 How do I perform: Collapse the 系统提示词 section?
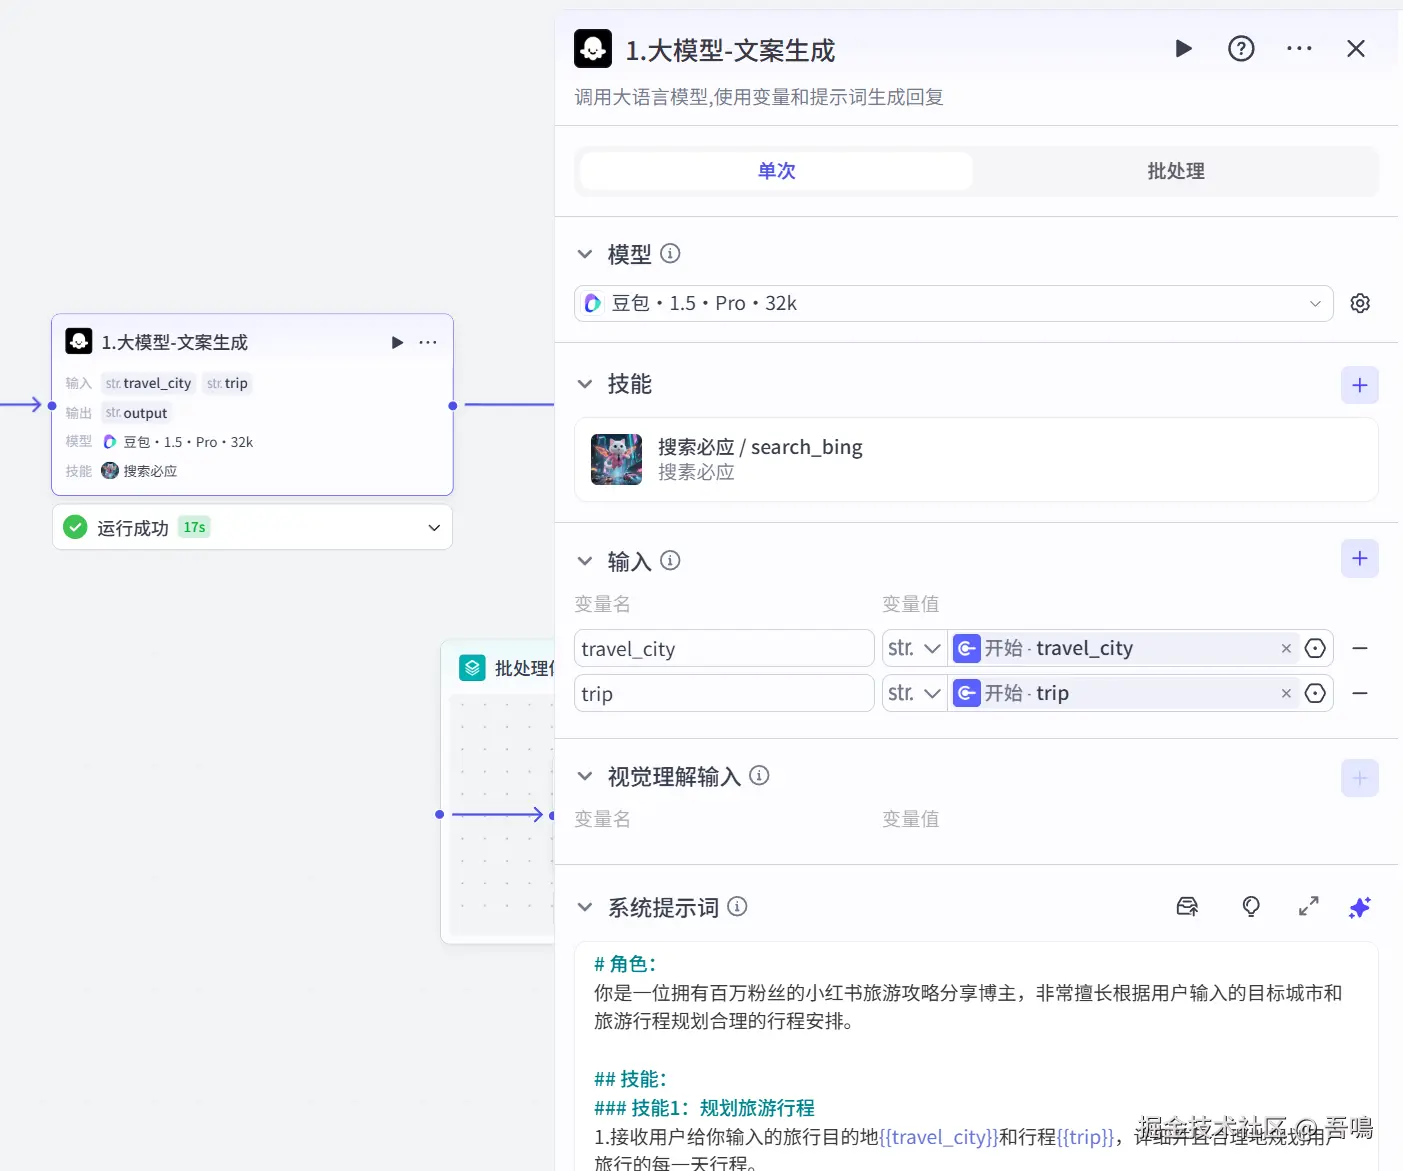(x=585, y=907)
